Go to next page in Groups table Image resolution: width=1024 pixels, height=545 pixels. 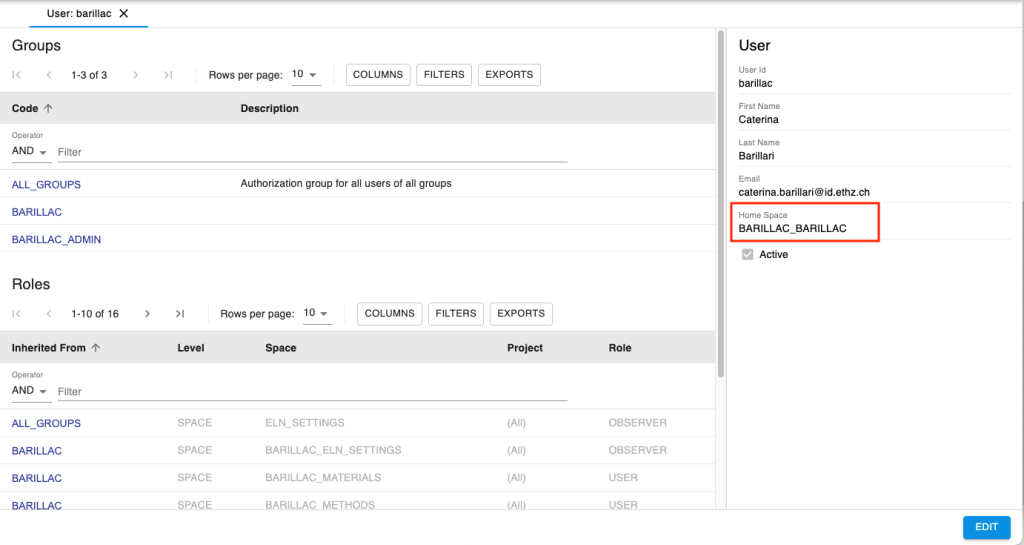pos(136,75)
